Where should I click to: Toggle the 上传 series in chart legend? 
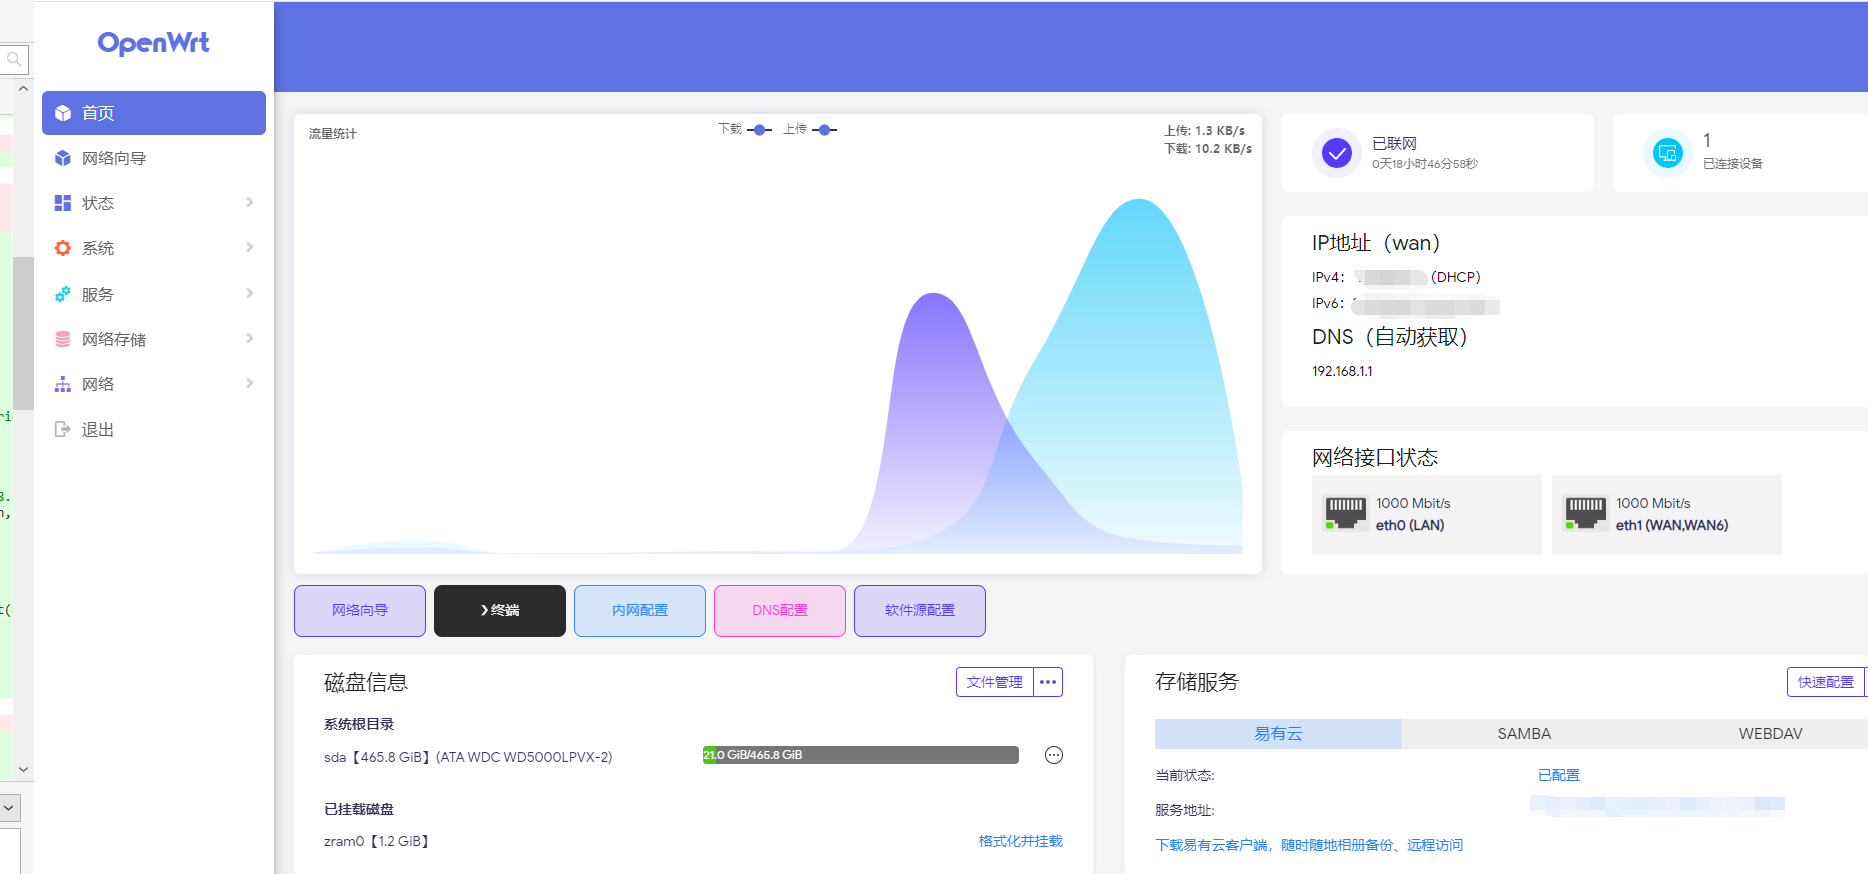point(811,129)
